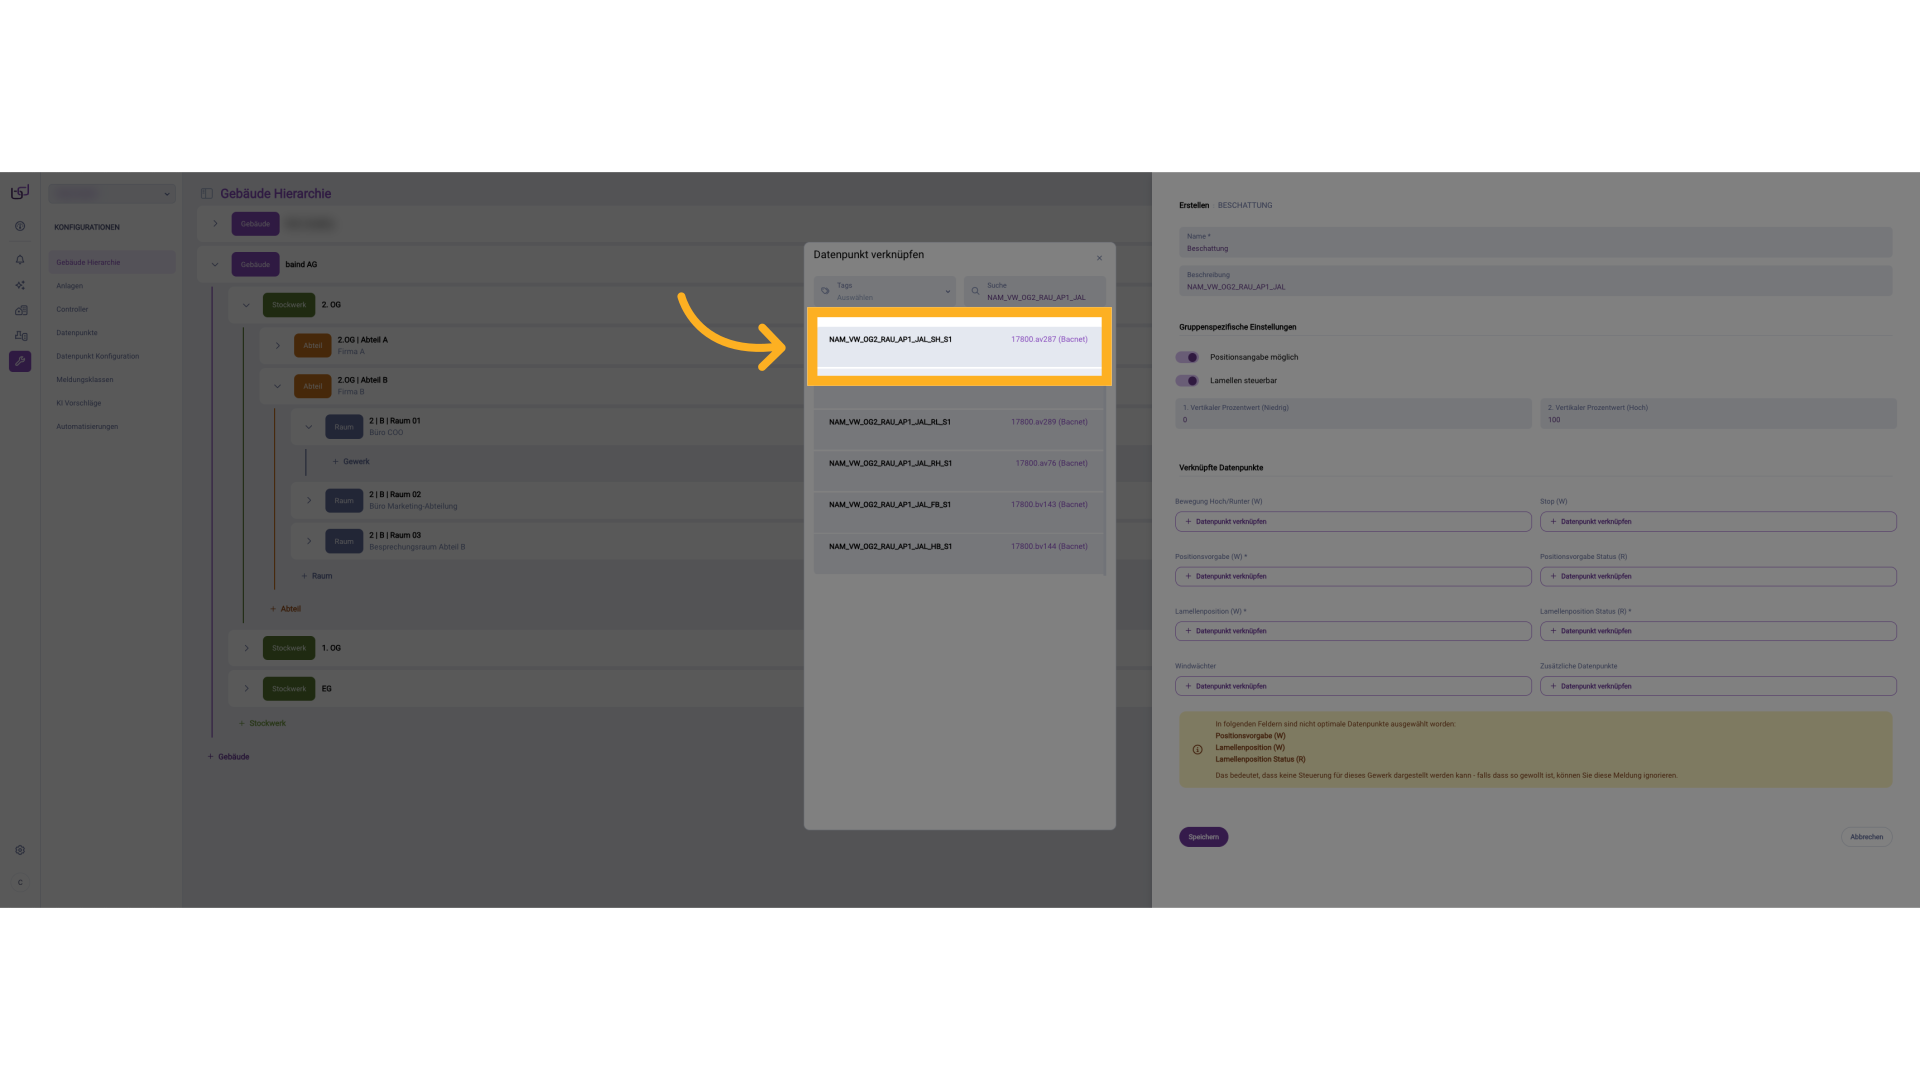The width and height of the screenshot is (1920, 1080).
Task: Toggle sidebar panel icon beside Gebäude Hierarchie
Action: tap(207, 194)
